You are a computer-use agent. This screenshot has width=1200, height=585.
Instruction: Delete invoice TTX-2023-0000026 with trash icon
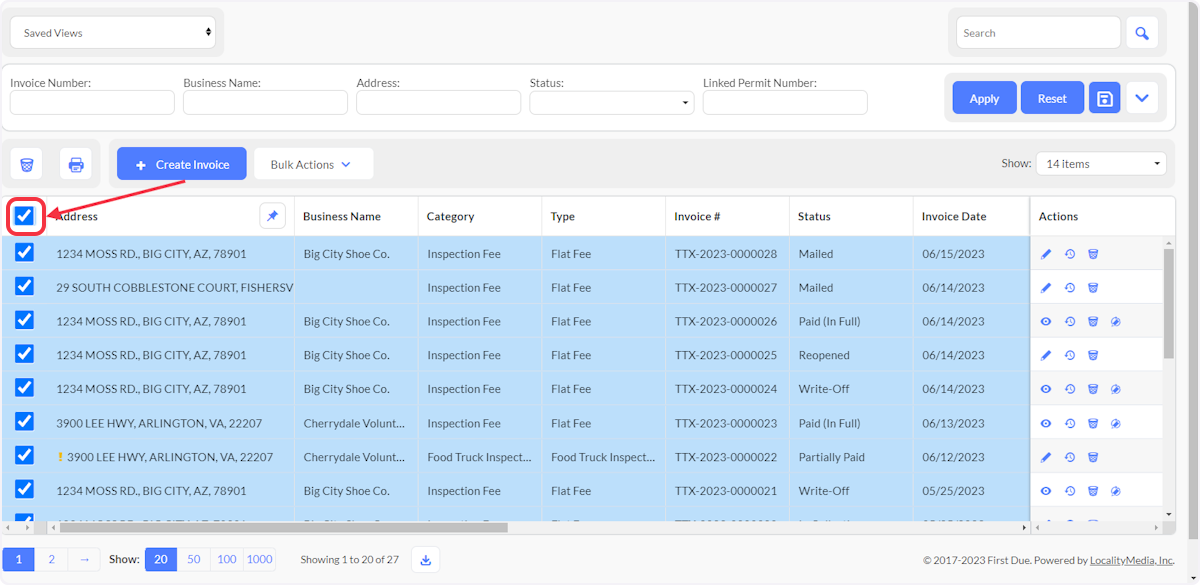pyautogui.click(x=1093, y=322)
